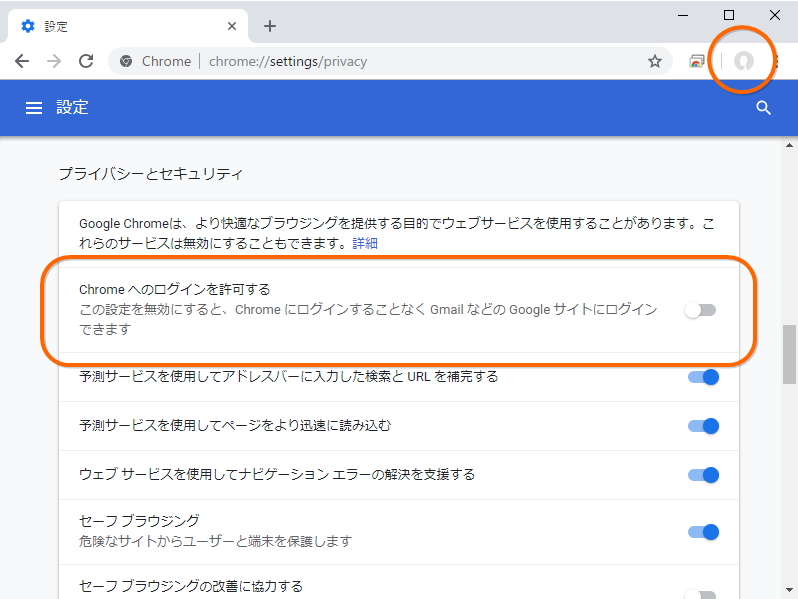Click '危険なサイトからユーザーと端末を保護します' description
Screen dimensions: 798x599
(x=215, y=541)
